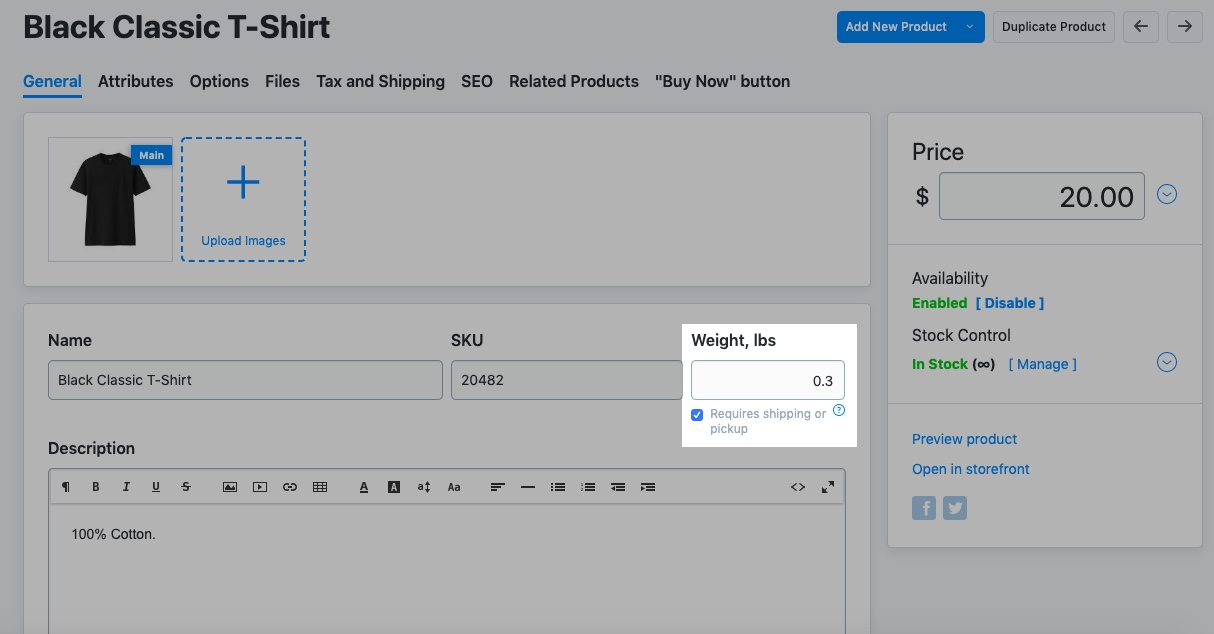Toggle the Underline formatting option
The image size is (1214, 634).
(x=156, y=487)
